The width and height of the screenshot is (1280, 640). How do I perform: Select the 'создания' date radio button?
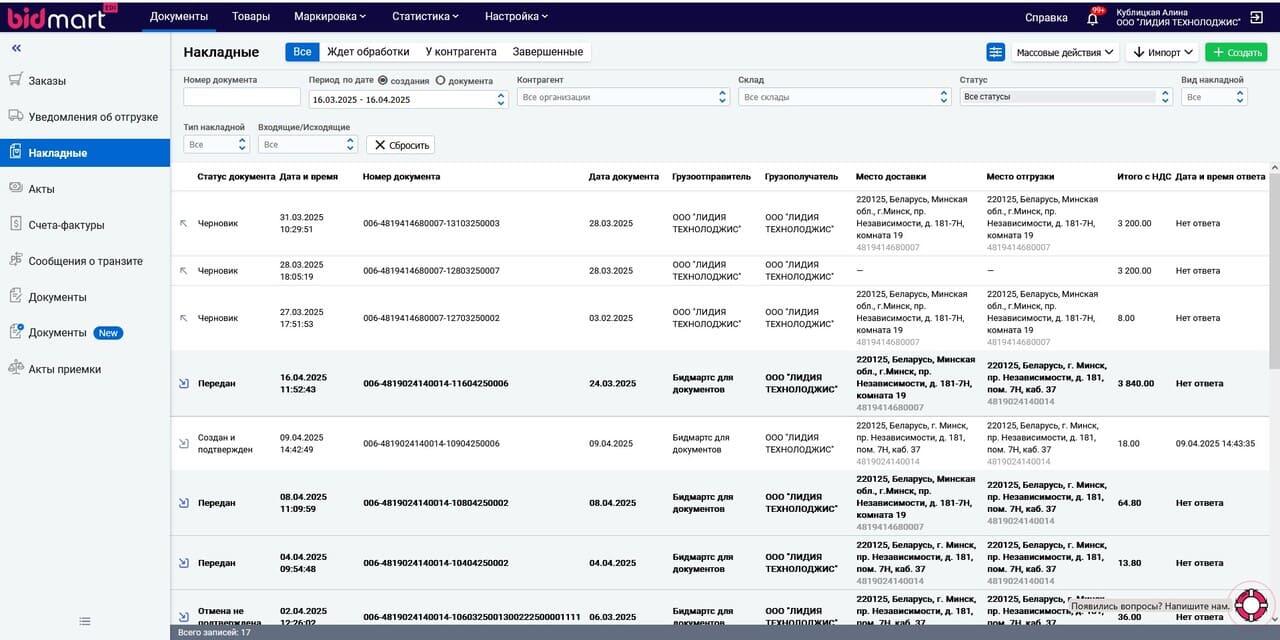383,80
